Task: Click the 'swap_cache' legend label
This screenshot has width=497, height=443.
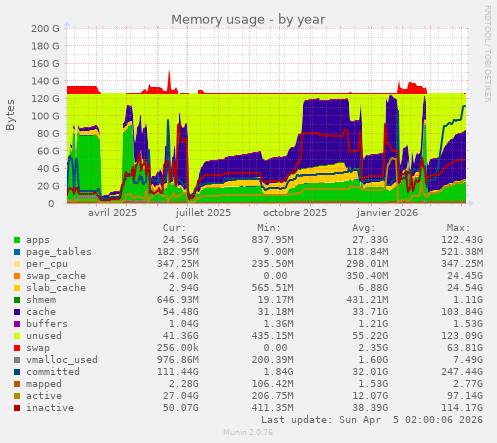Action: click(x=56, y=276)
